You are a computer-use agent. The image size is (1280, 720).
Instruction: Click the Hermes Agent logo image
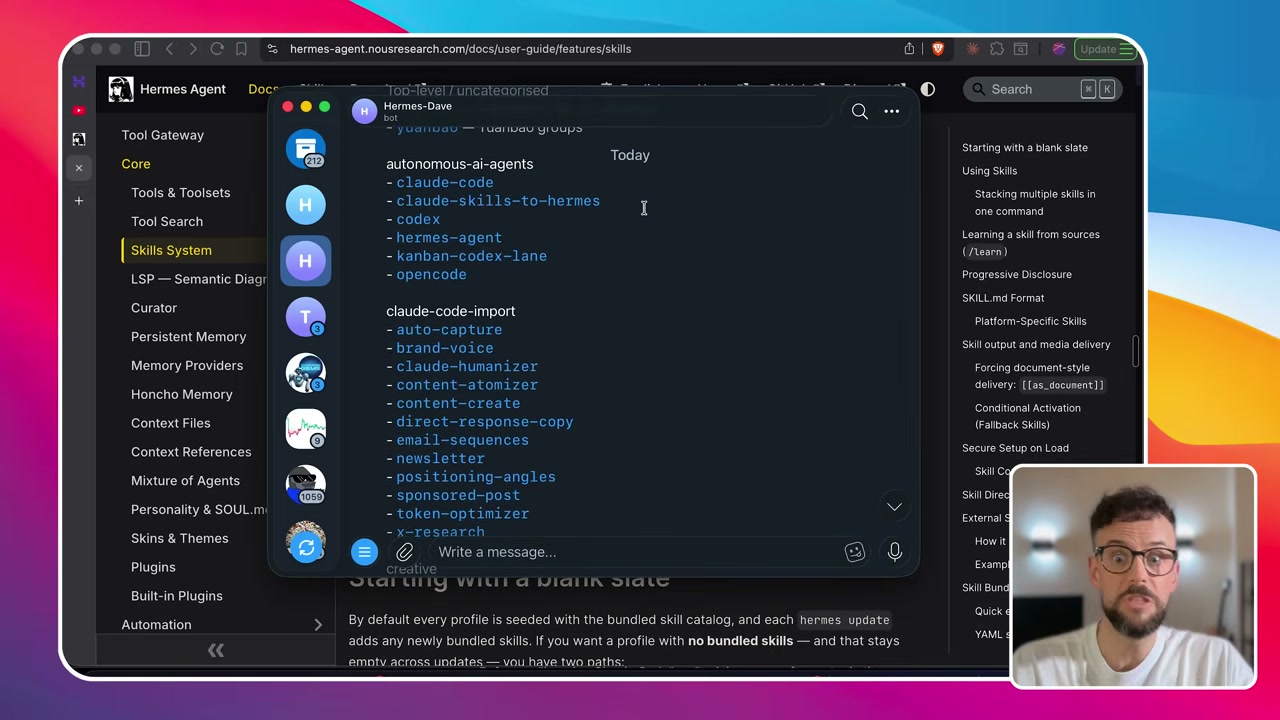pos(121,89)
